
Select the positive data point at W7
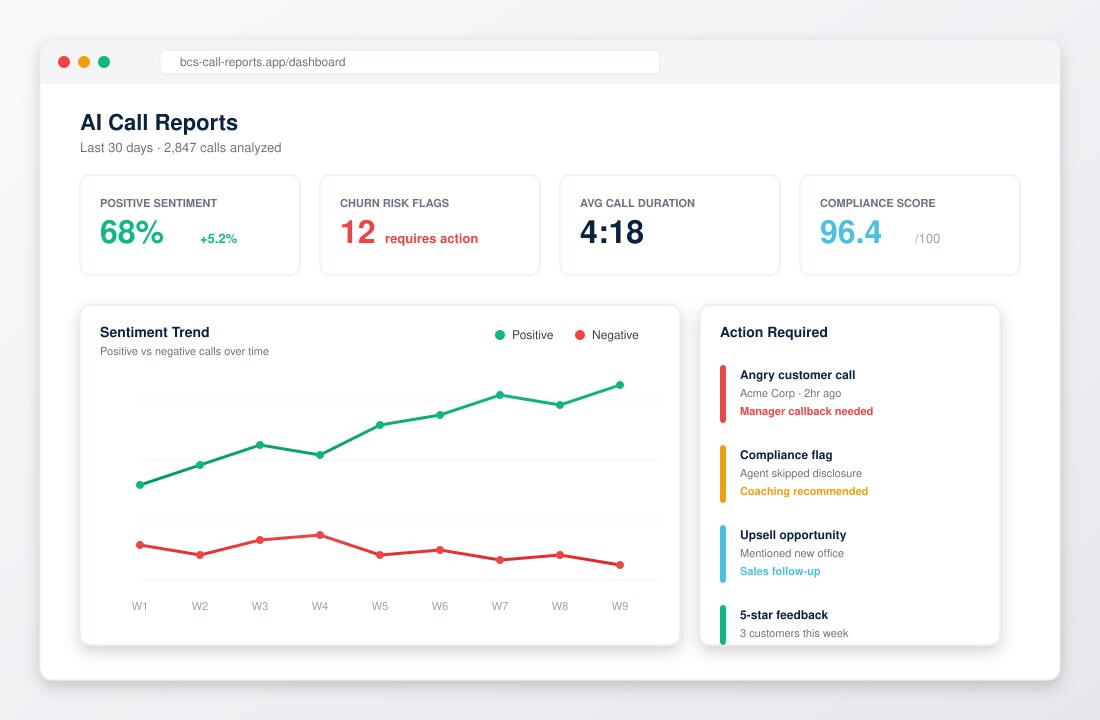click(x=499, y=395)
